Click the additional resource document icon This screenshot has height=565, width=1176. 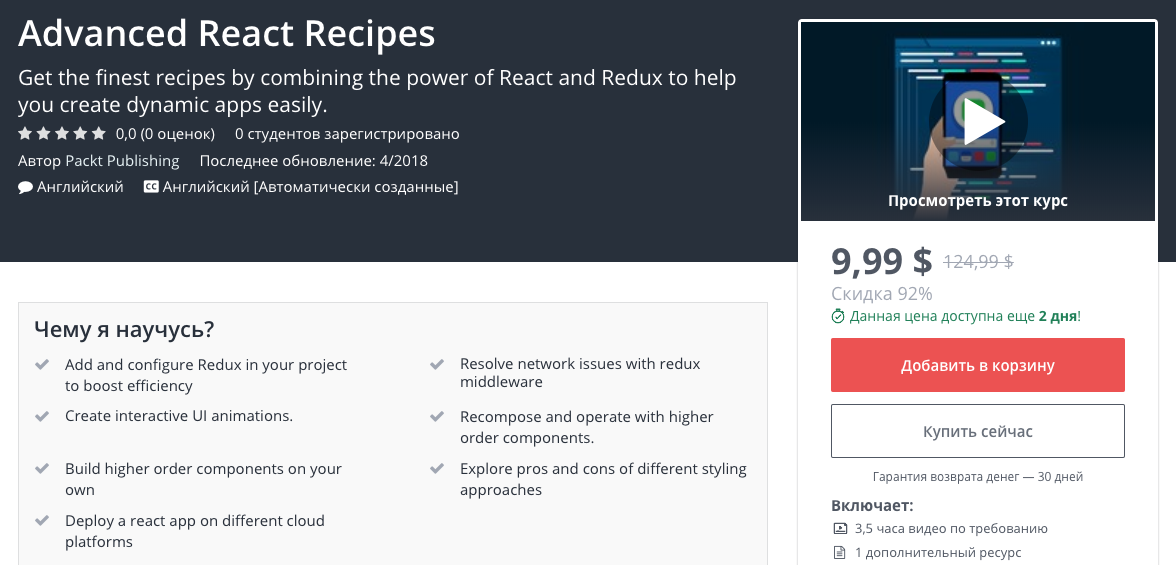(x=840, y=553)
